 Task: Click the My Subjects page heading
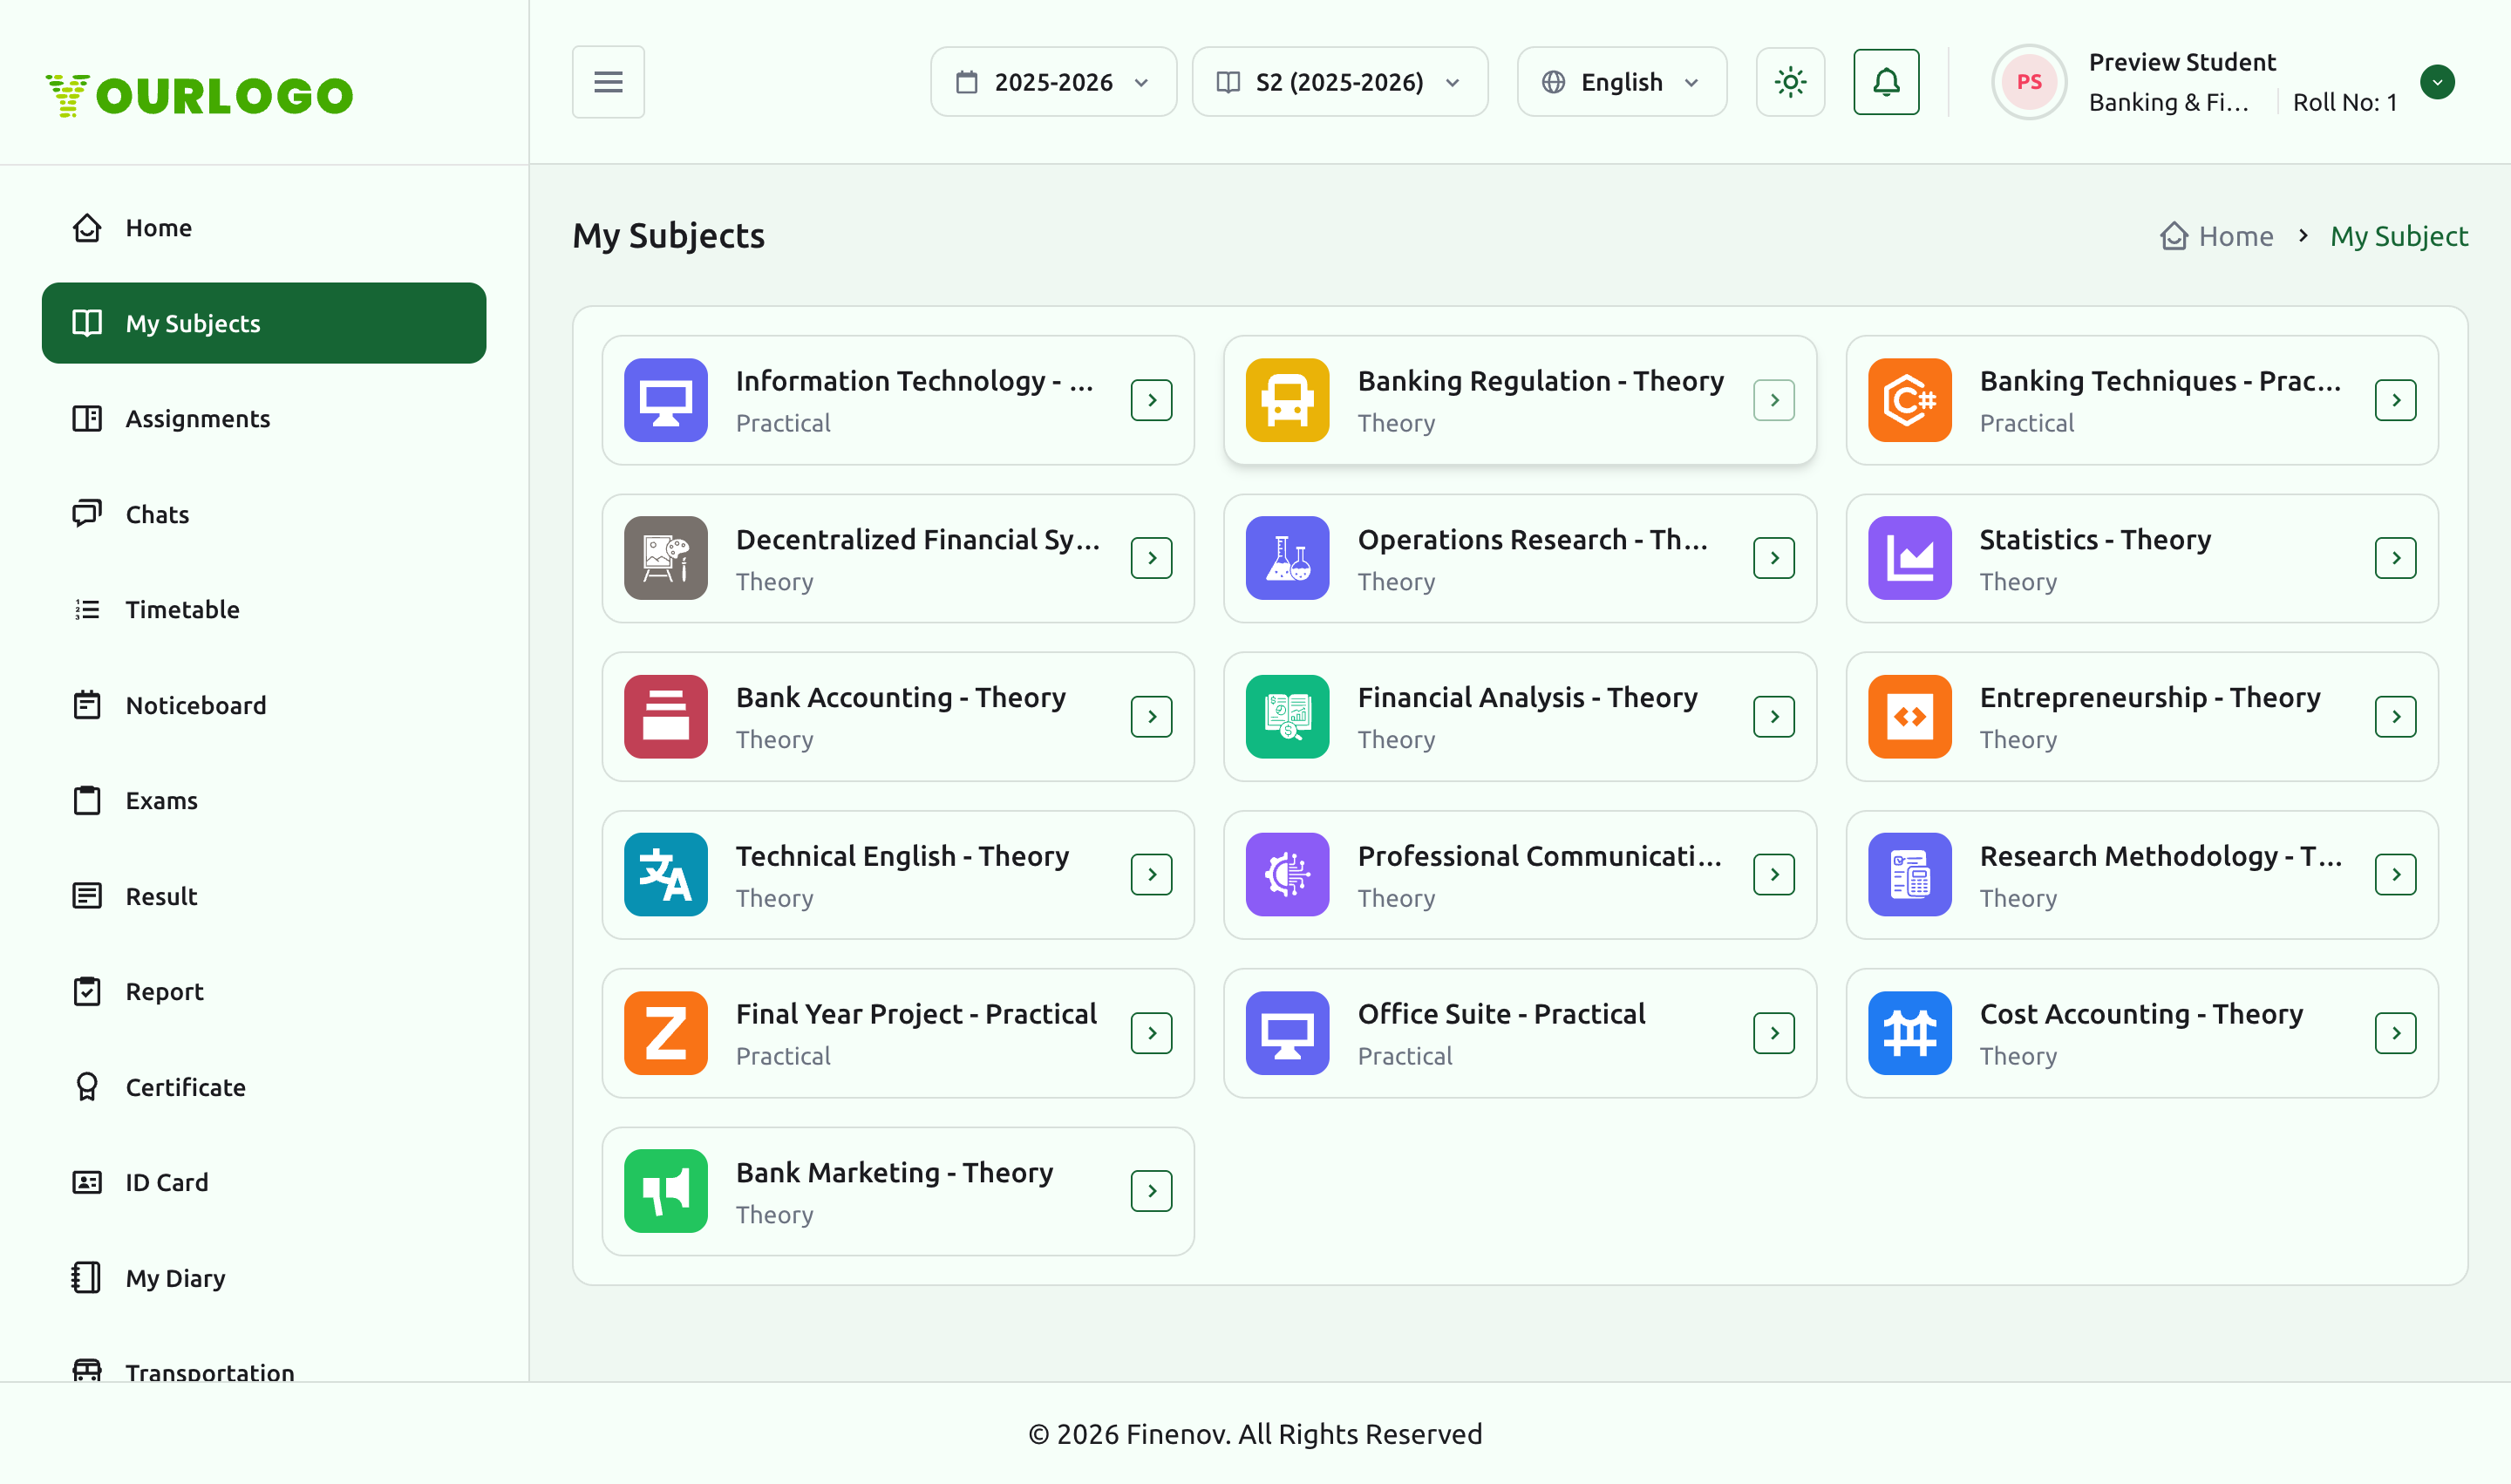668,236
